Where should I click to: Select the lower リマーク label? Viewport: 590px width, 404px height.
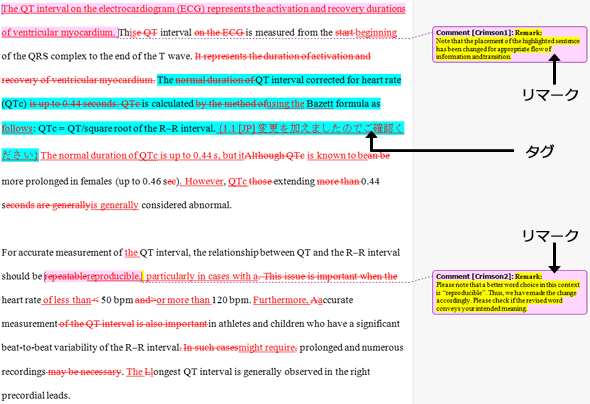550,235
